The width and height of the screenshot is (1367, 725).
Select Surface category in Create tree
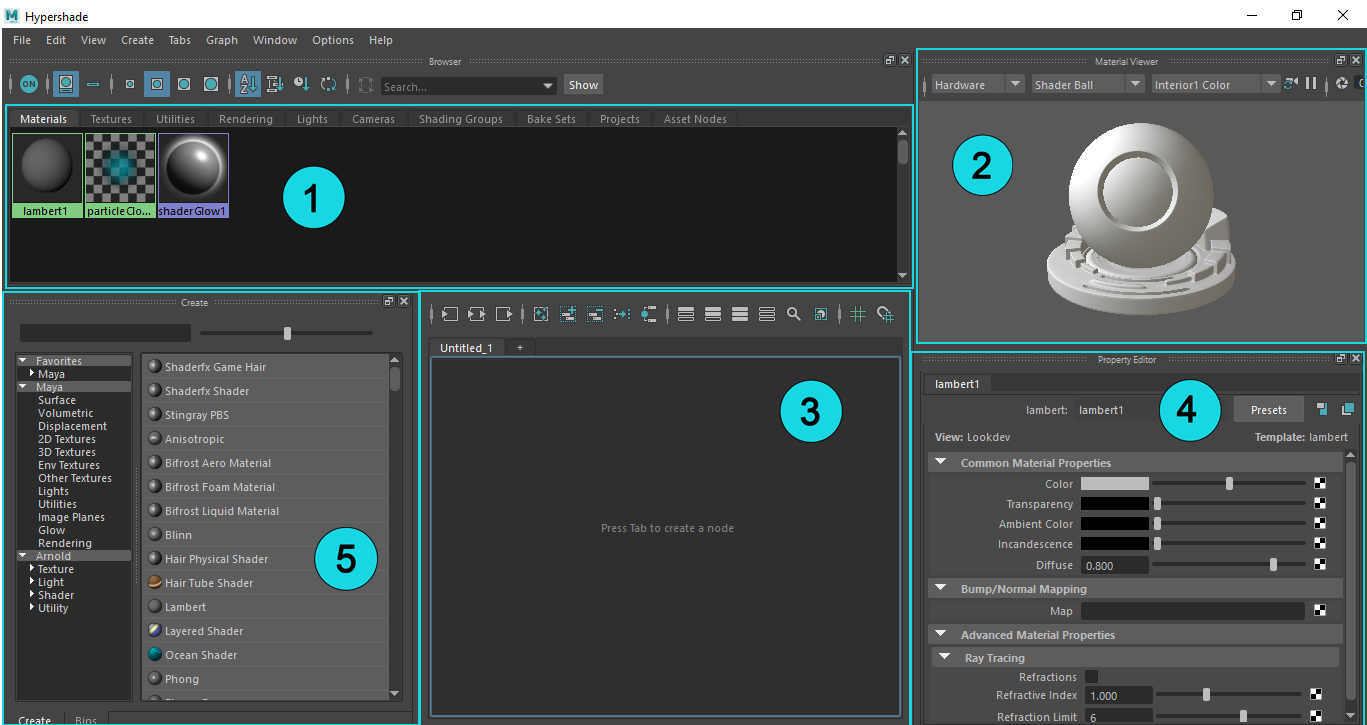[57, 400]
